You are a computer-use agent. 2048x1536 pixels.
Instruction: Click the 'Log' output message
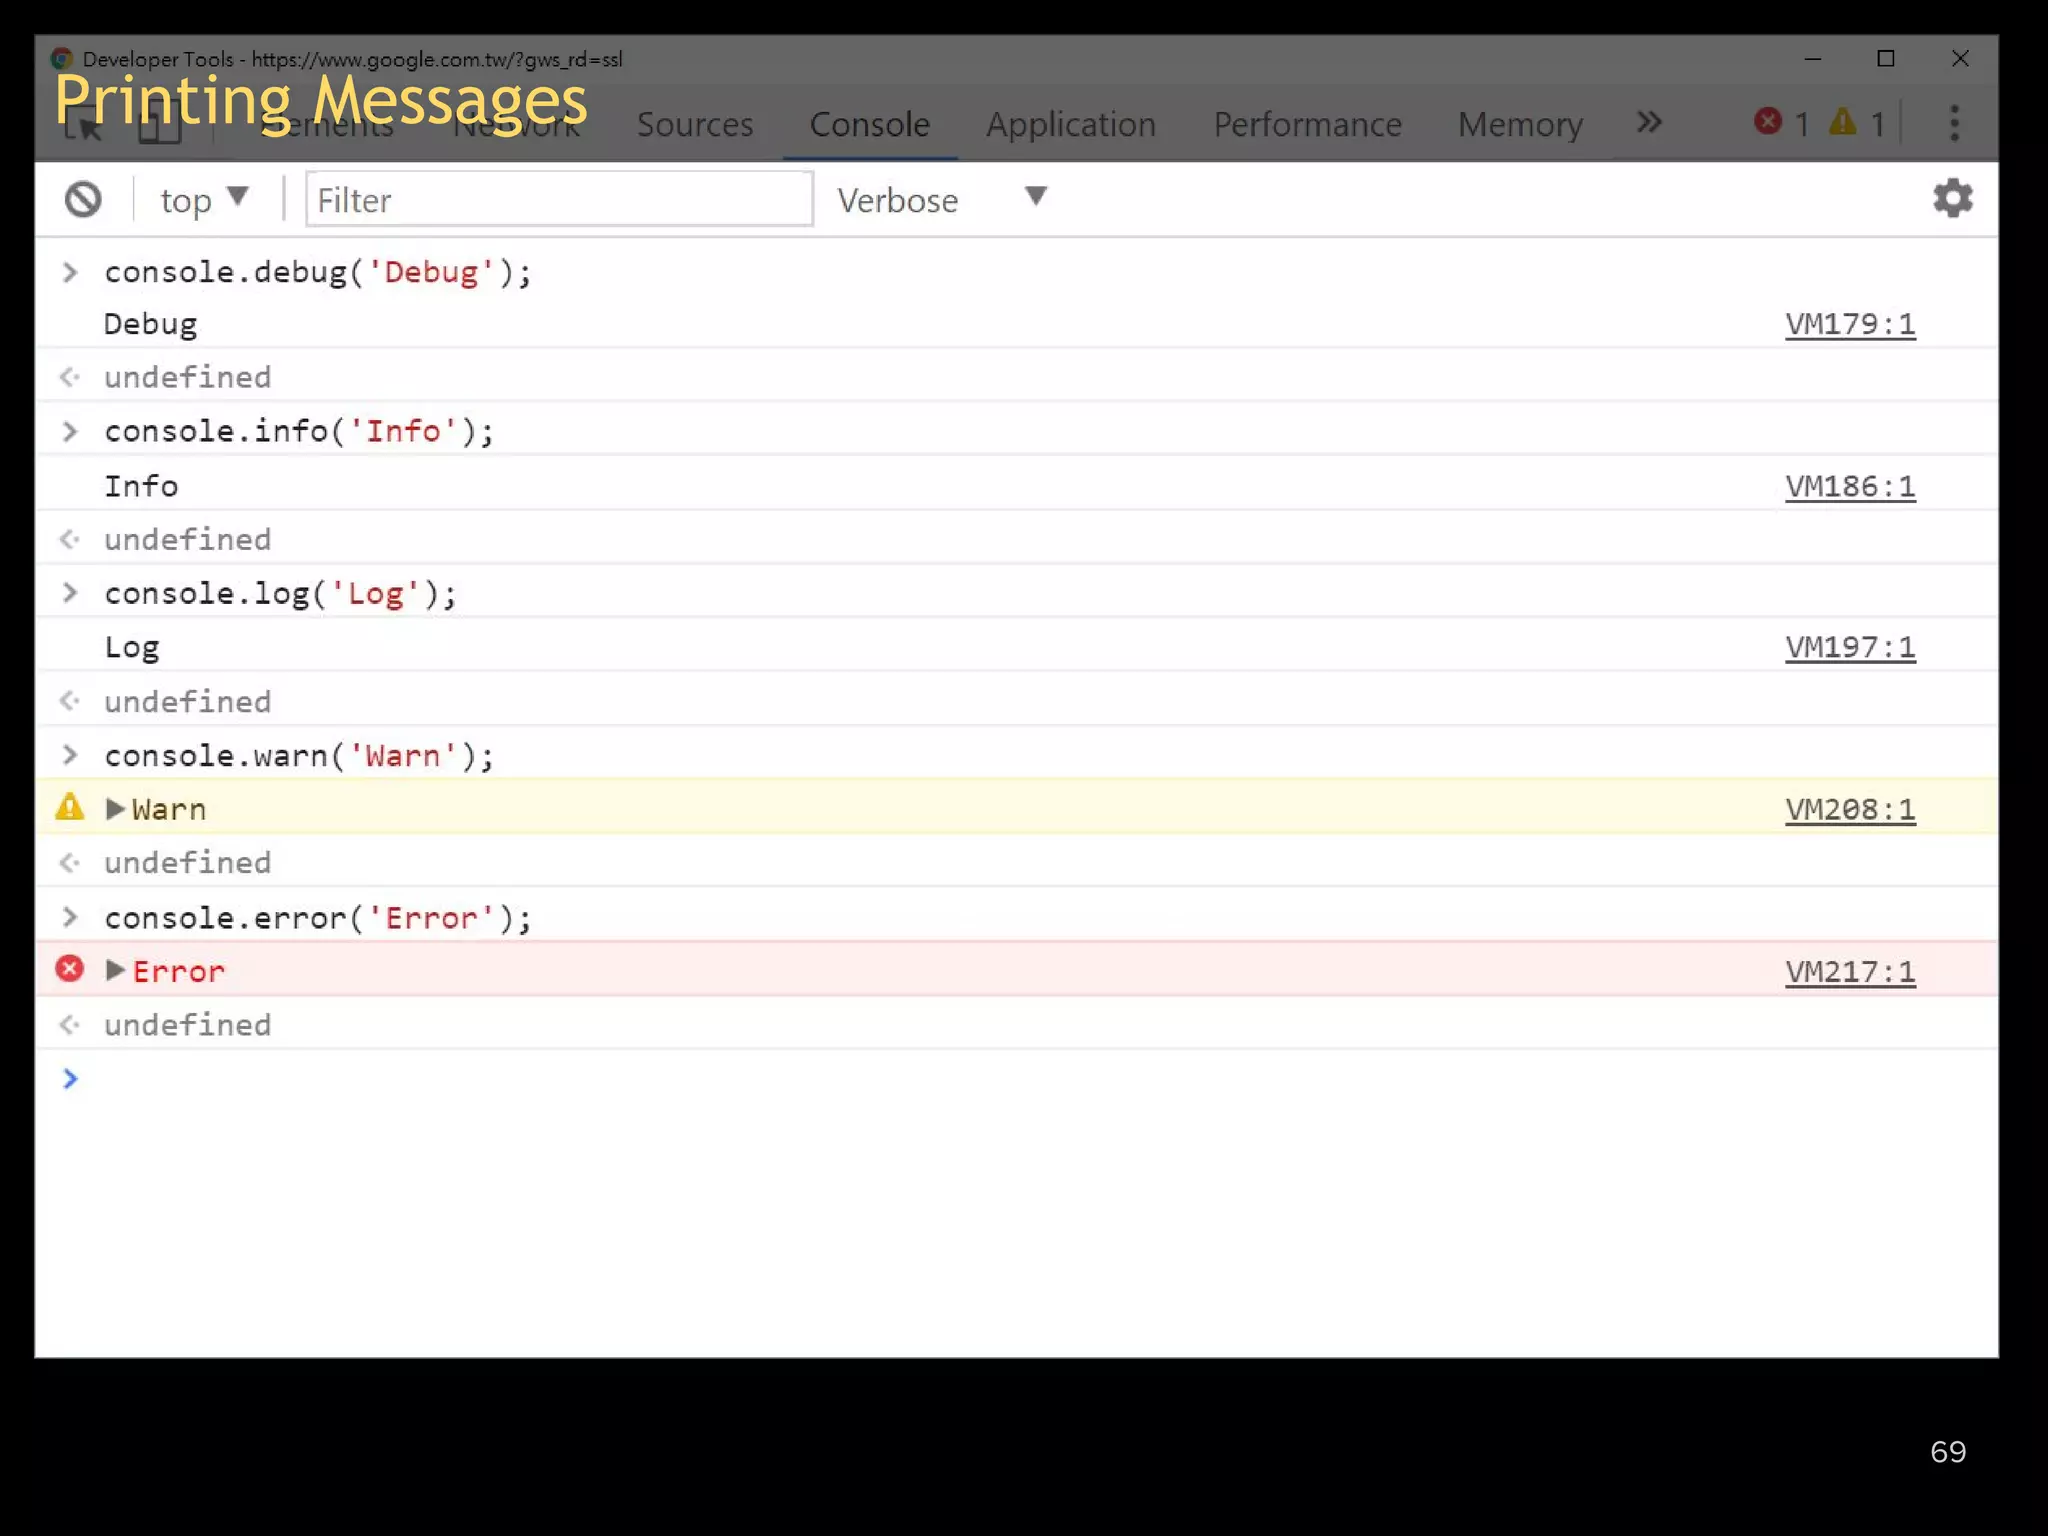coord(132,648)
